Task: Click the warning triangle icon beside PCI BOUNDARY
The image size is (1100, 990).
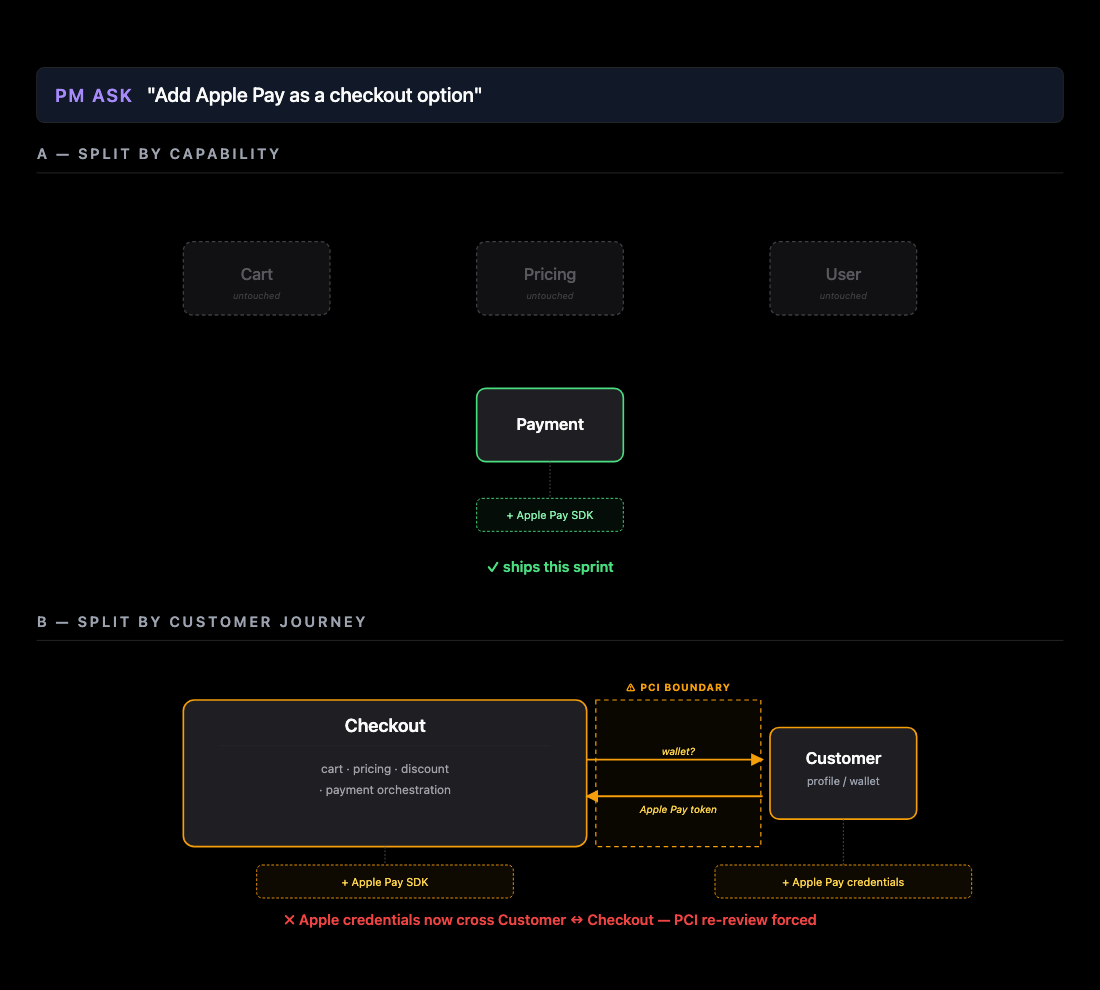Action: 631,688
